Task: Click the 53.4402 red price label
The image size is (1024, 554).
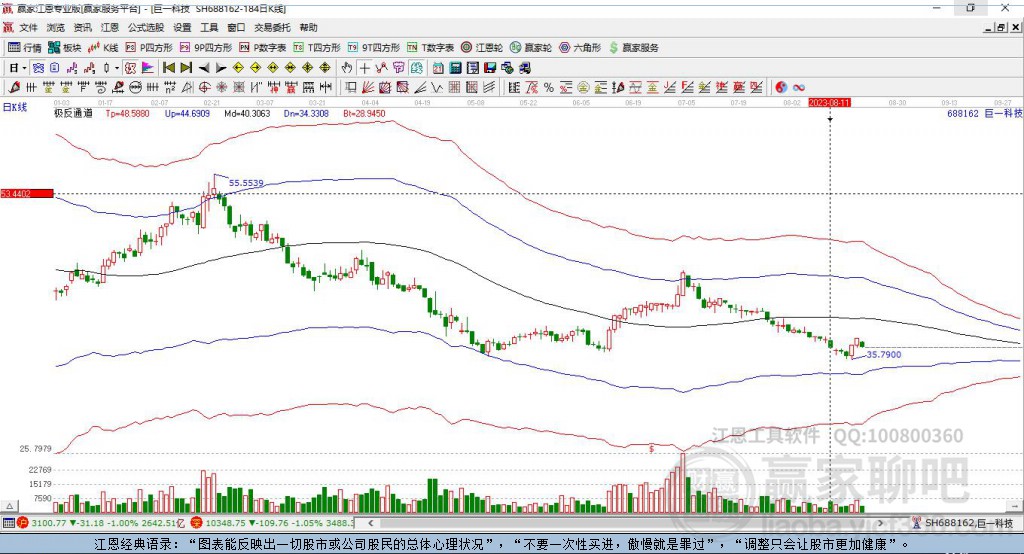Action: pos(27,193)
